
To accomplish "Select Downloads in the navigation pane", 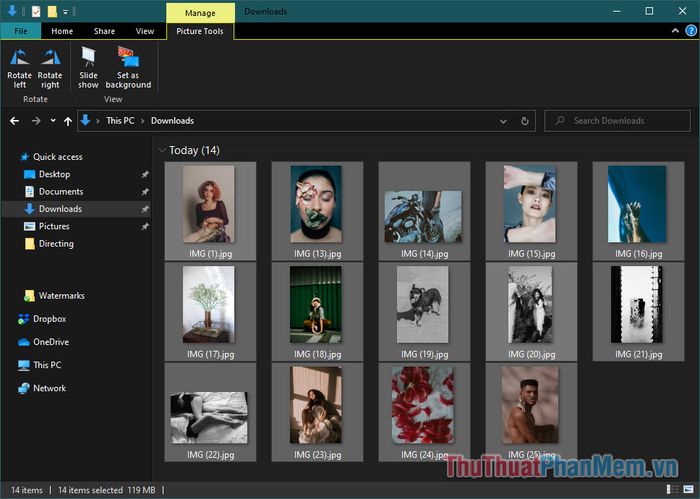I will (60, 209).
